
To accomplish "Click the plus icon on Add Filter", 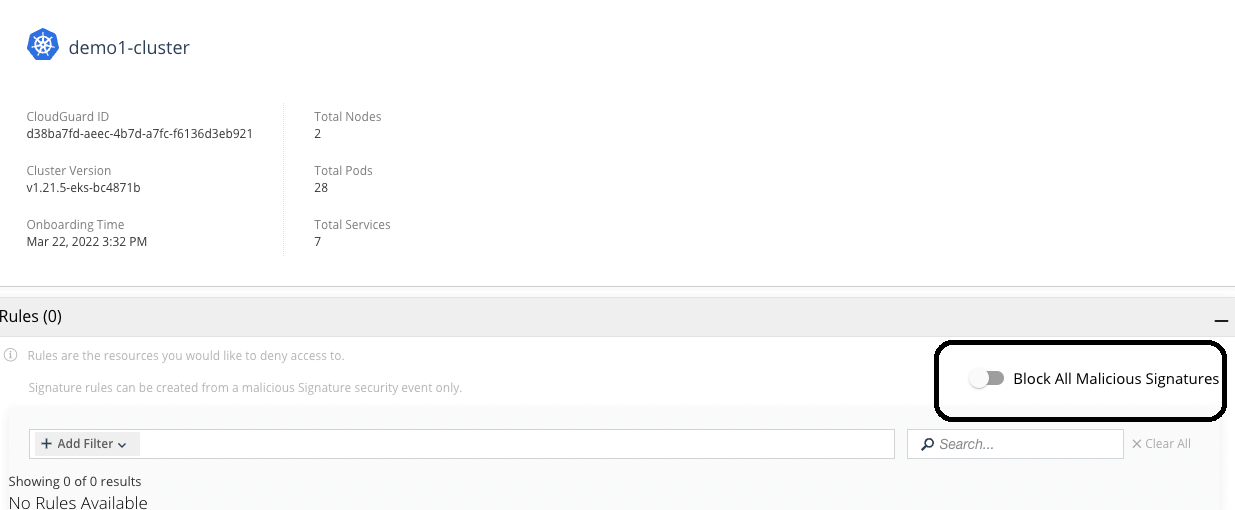I will click(46, 444).
